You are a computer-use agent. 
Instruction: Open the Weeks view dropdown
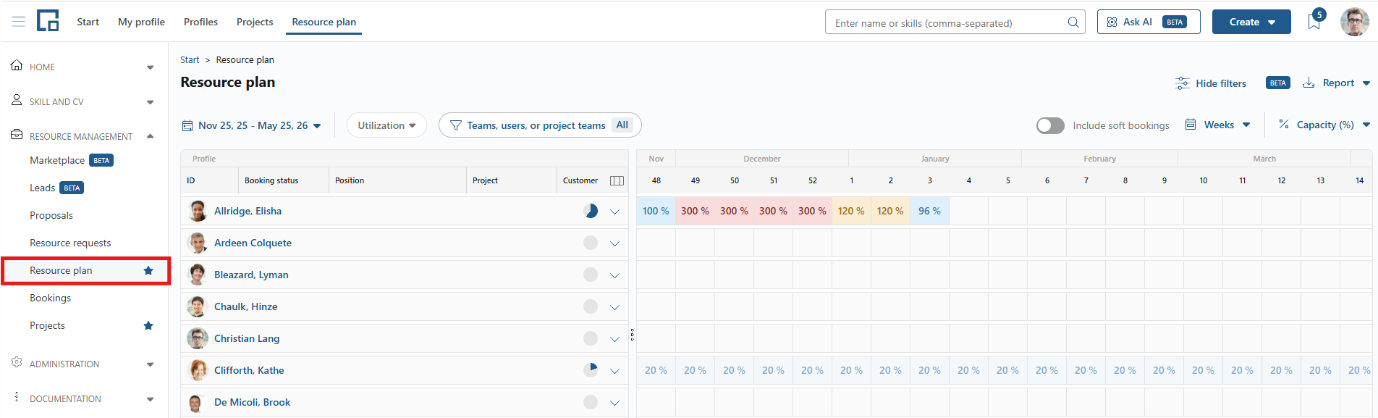click(1217, 125)
